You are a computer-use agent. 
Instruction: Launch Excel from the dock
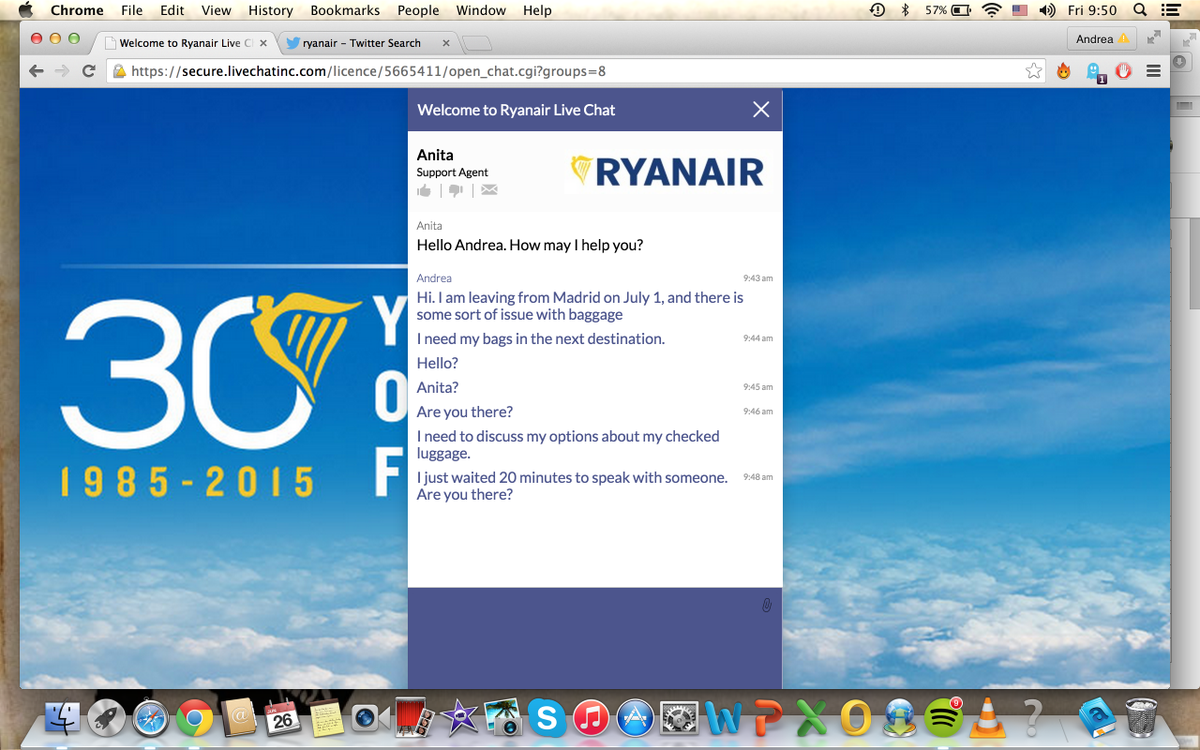813,716
